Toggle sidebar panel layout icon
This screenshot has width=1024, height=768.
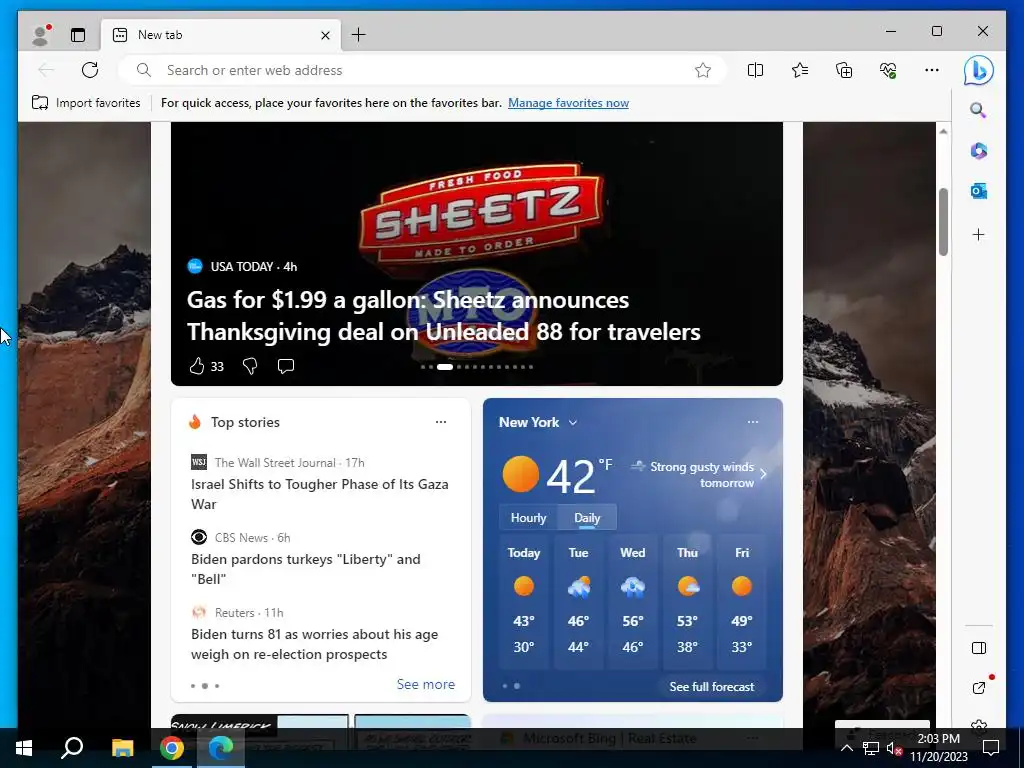pyautogui.click(x=978, y=648)
